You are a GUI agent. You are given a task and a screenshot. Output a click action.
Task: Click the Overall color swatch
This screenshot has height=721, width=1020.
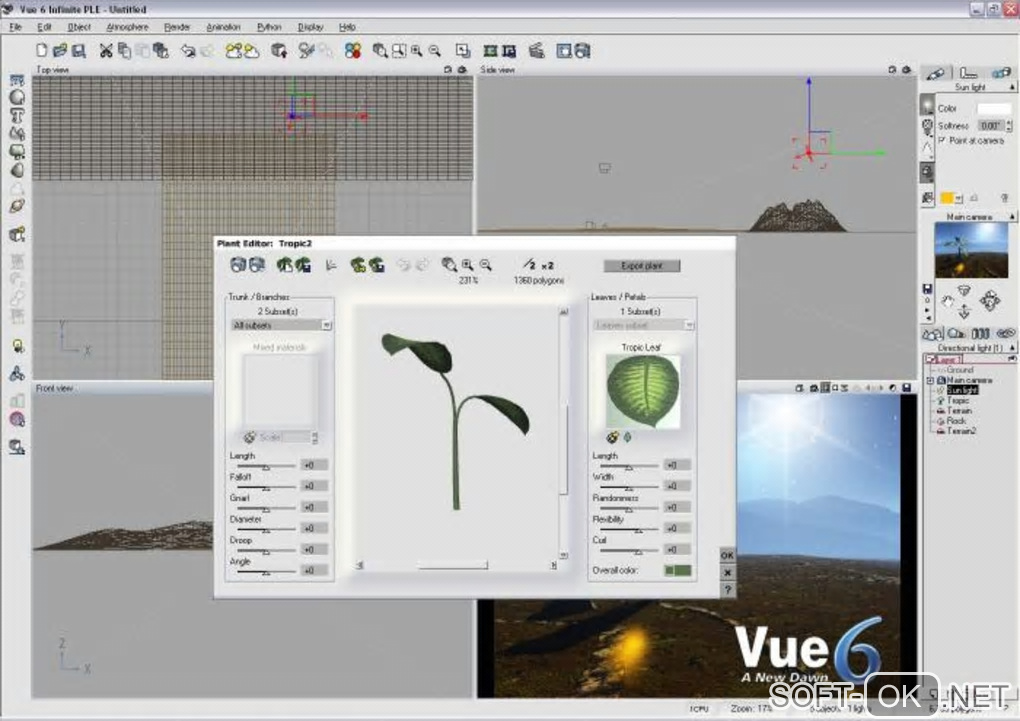678,570
